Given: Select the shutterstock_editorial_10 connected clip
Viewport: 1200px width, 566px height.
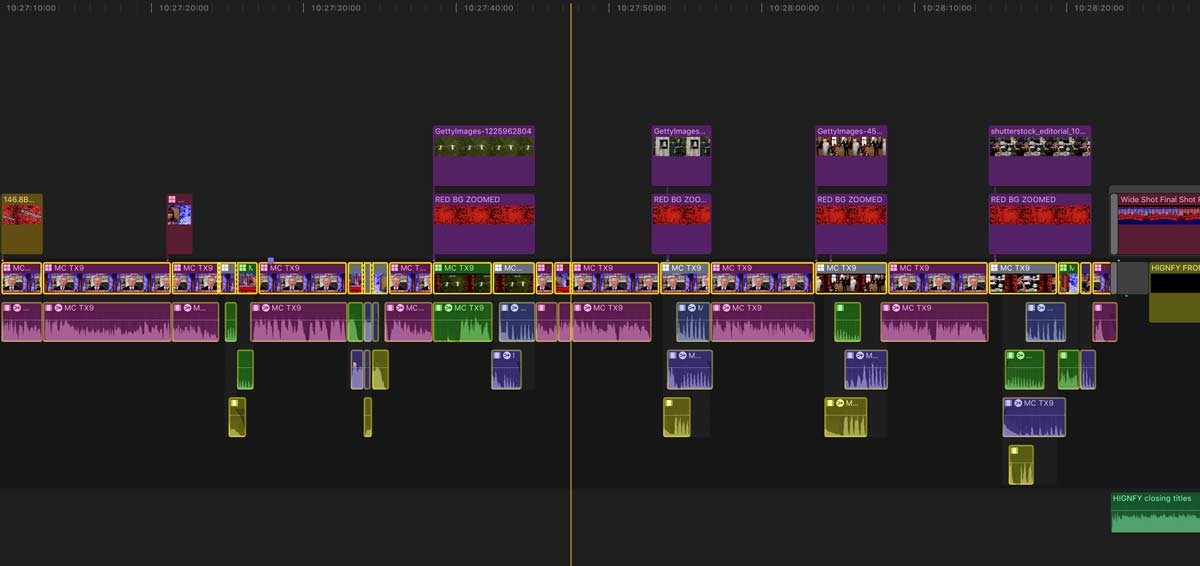Looking at the screenshot, I should 1040,155.
